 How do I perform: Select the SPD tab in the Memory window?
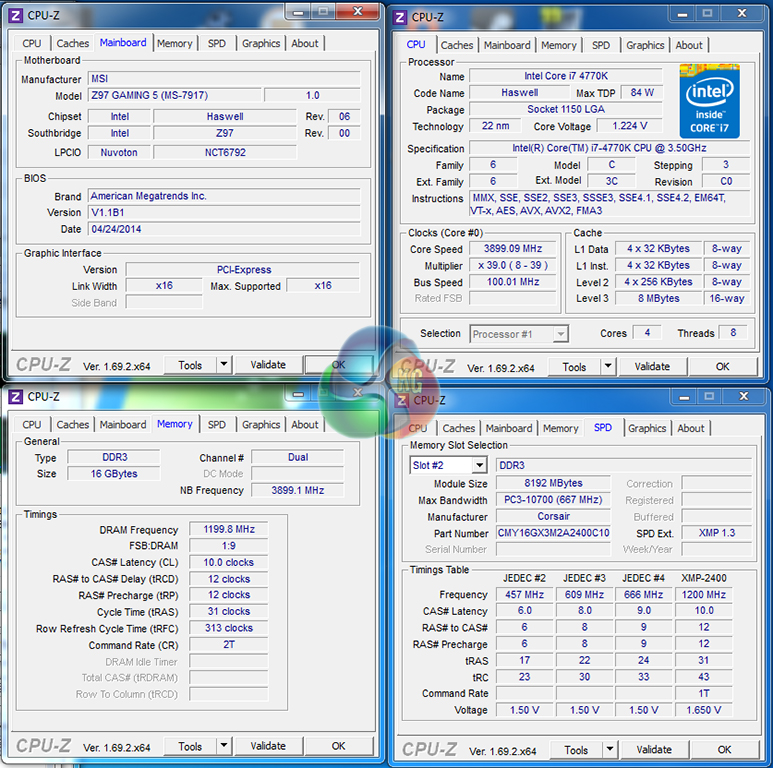coord(217,424)
